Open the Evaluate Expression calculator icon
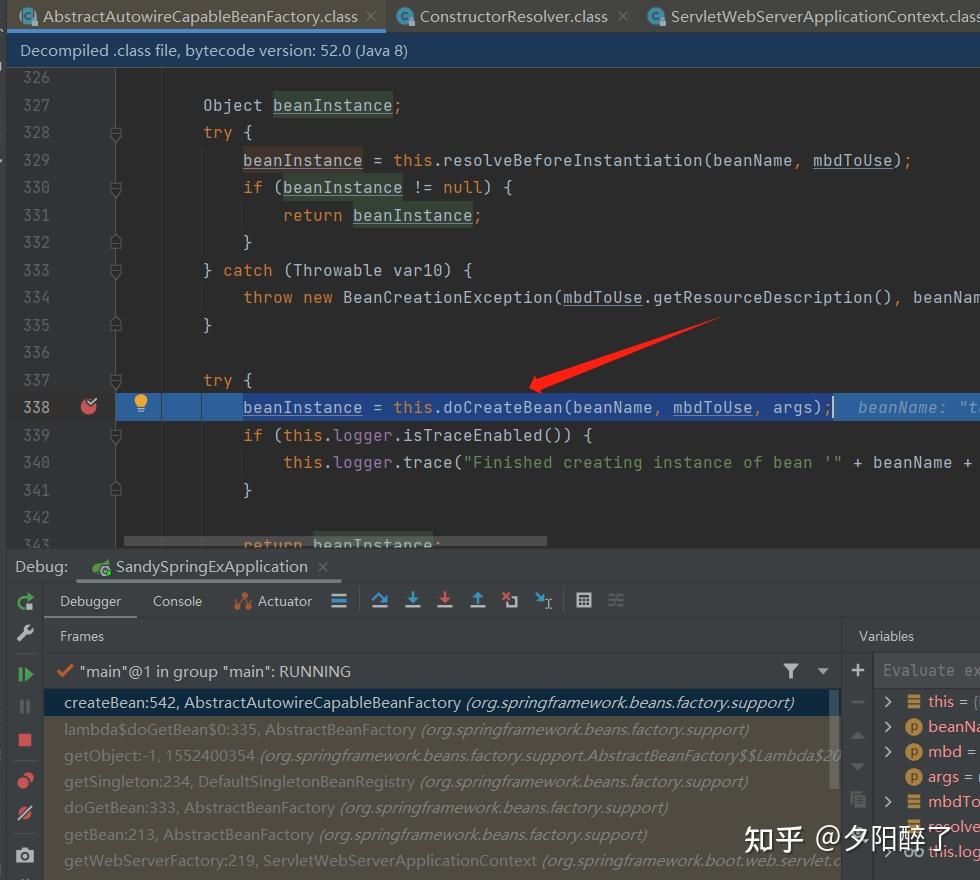The image size is (980, 880). click(584, 600)
